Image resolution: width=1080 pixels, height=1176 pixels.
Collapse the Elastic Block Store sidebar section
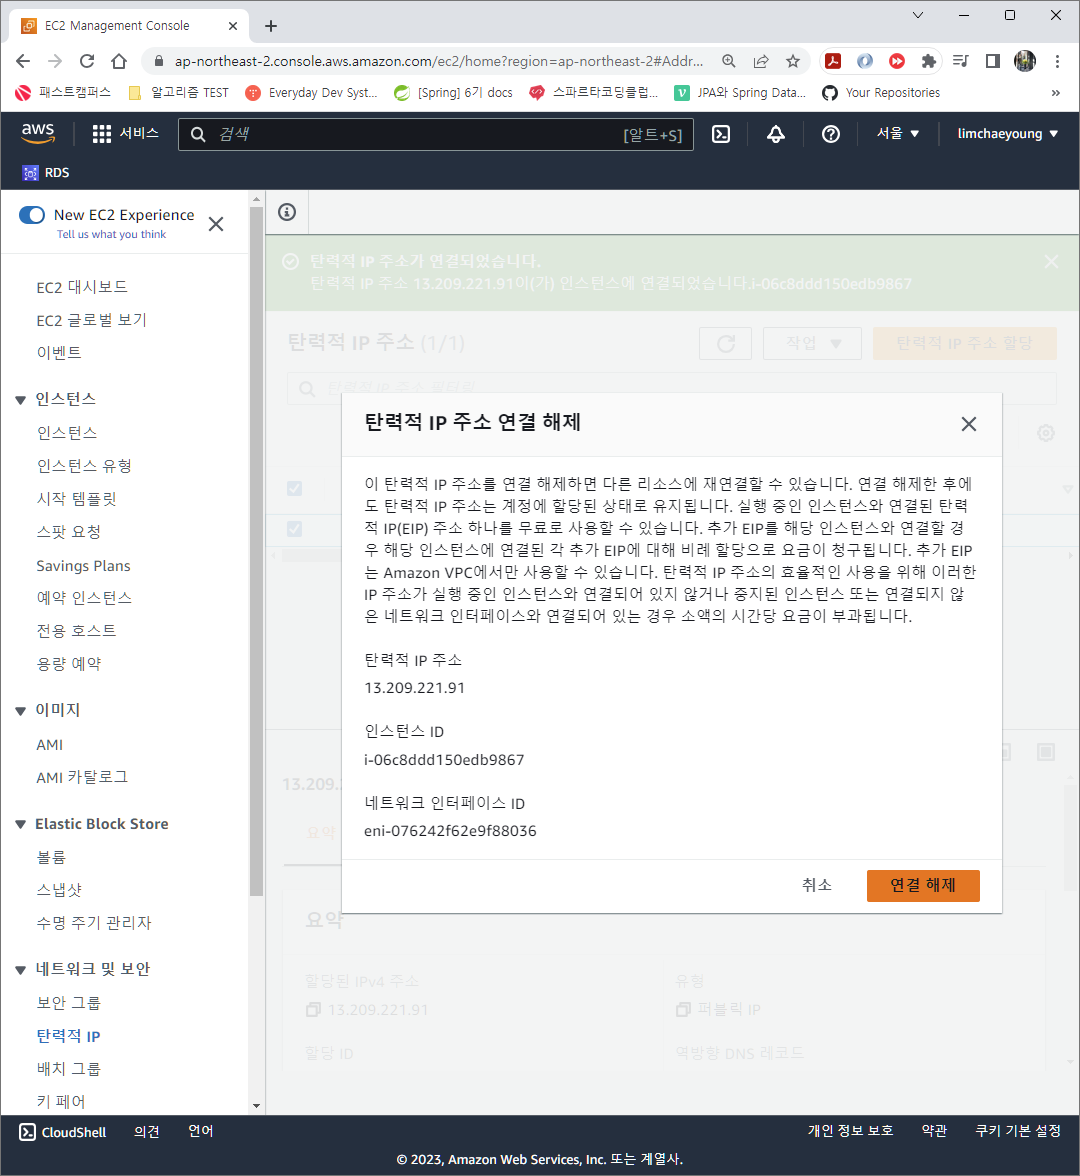(20, 824)
